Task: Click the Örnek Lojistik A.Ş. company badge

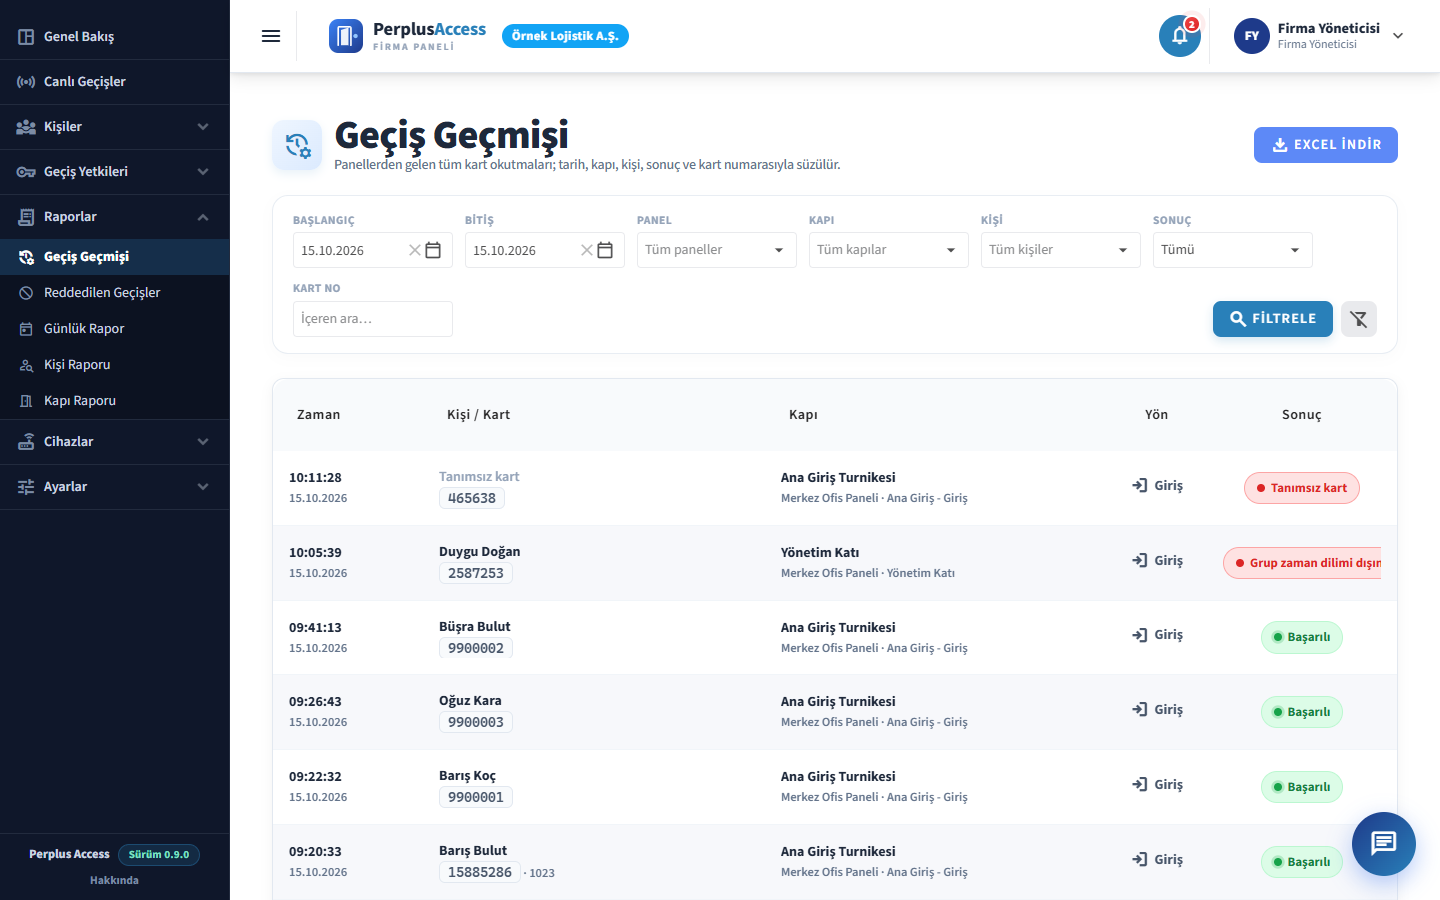Action: click(x=565, y=36)
